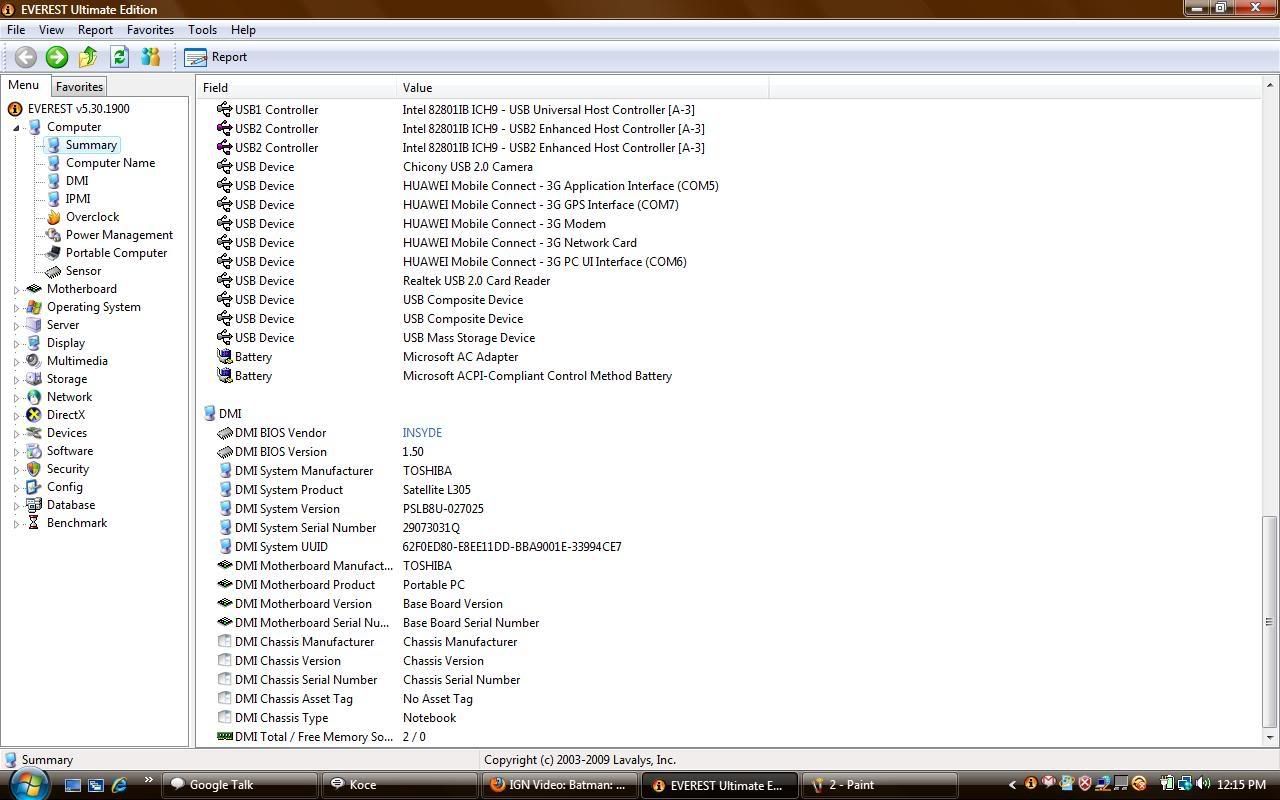
Task: Open the Tools menu
Action: pyautogui.click(x=202, y=30)
